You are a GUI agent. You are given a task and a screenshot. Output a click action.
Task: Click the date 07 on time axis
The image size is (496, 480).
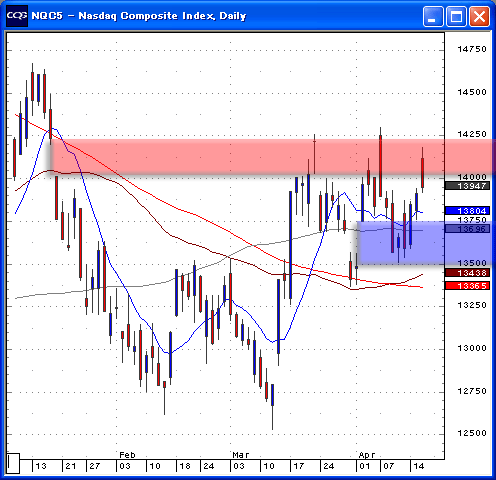389,466
